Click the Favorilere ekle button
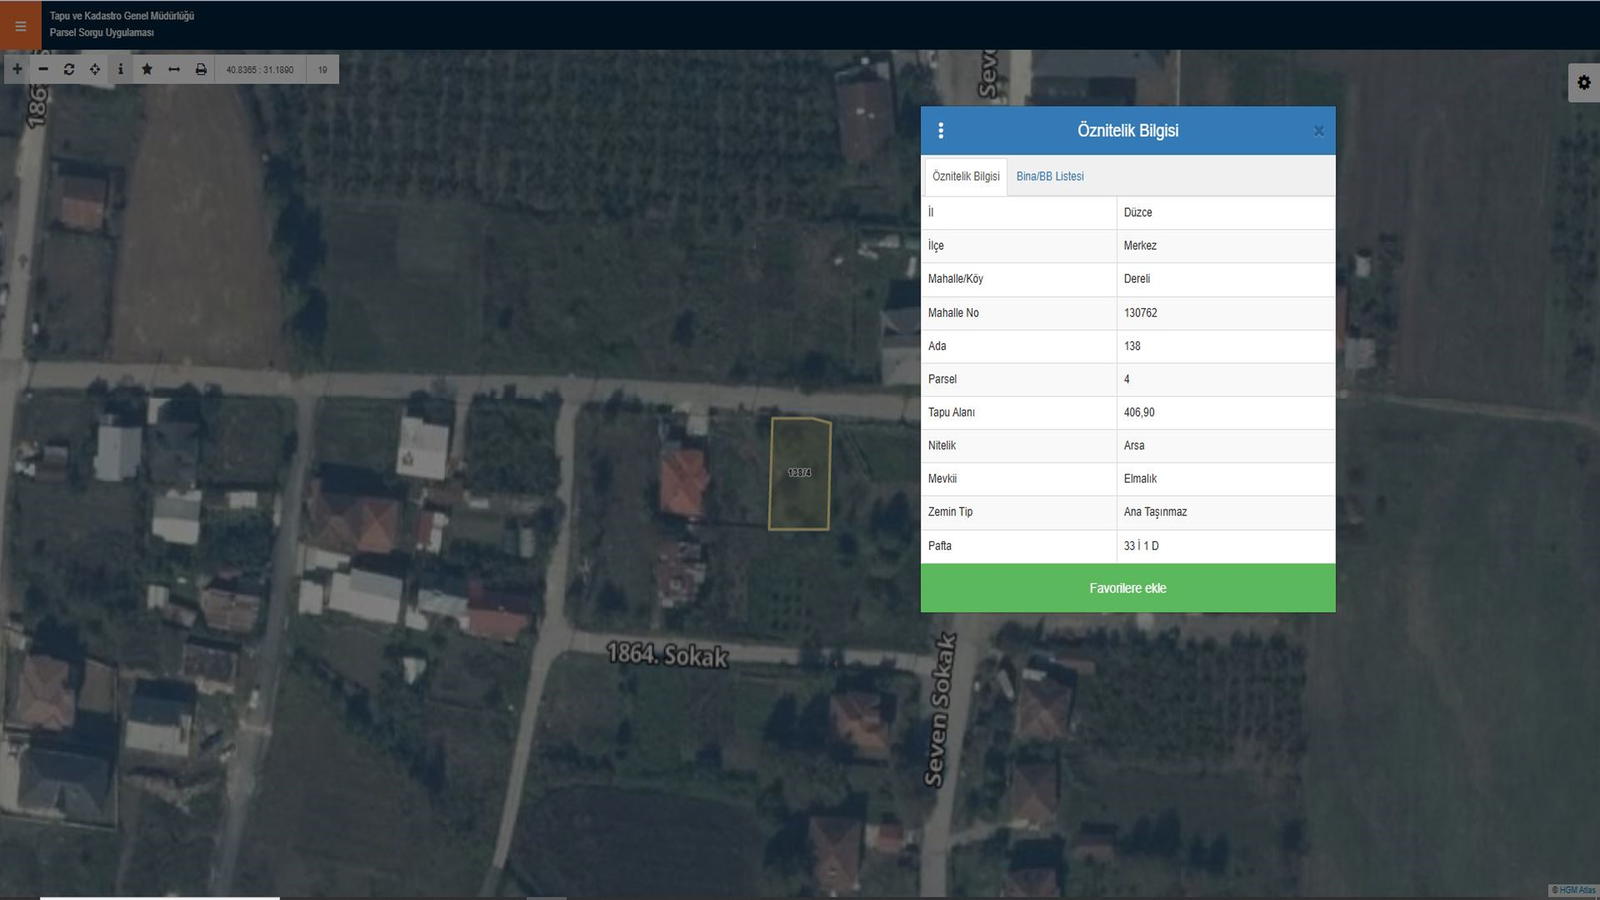The width and height of the screenshot is (1600, 900). [1127, 588]
